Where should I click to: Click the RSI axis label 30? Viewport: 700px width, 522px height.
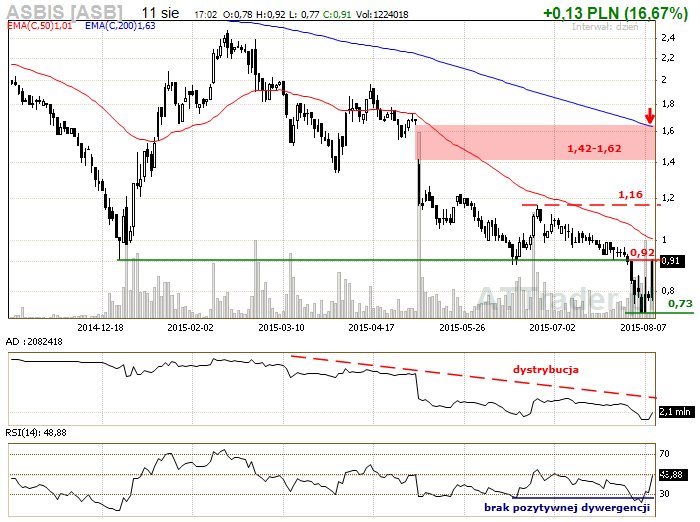(x=664, y=493)
